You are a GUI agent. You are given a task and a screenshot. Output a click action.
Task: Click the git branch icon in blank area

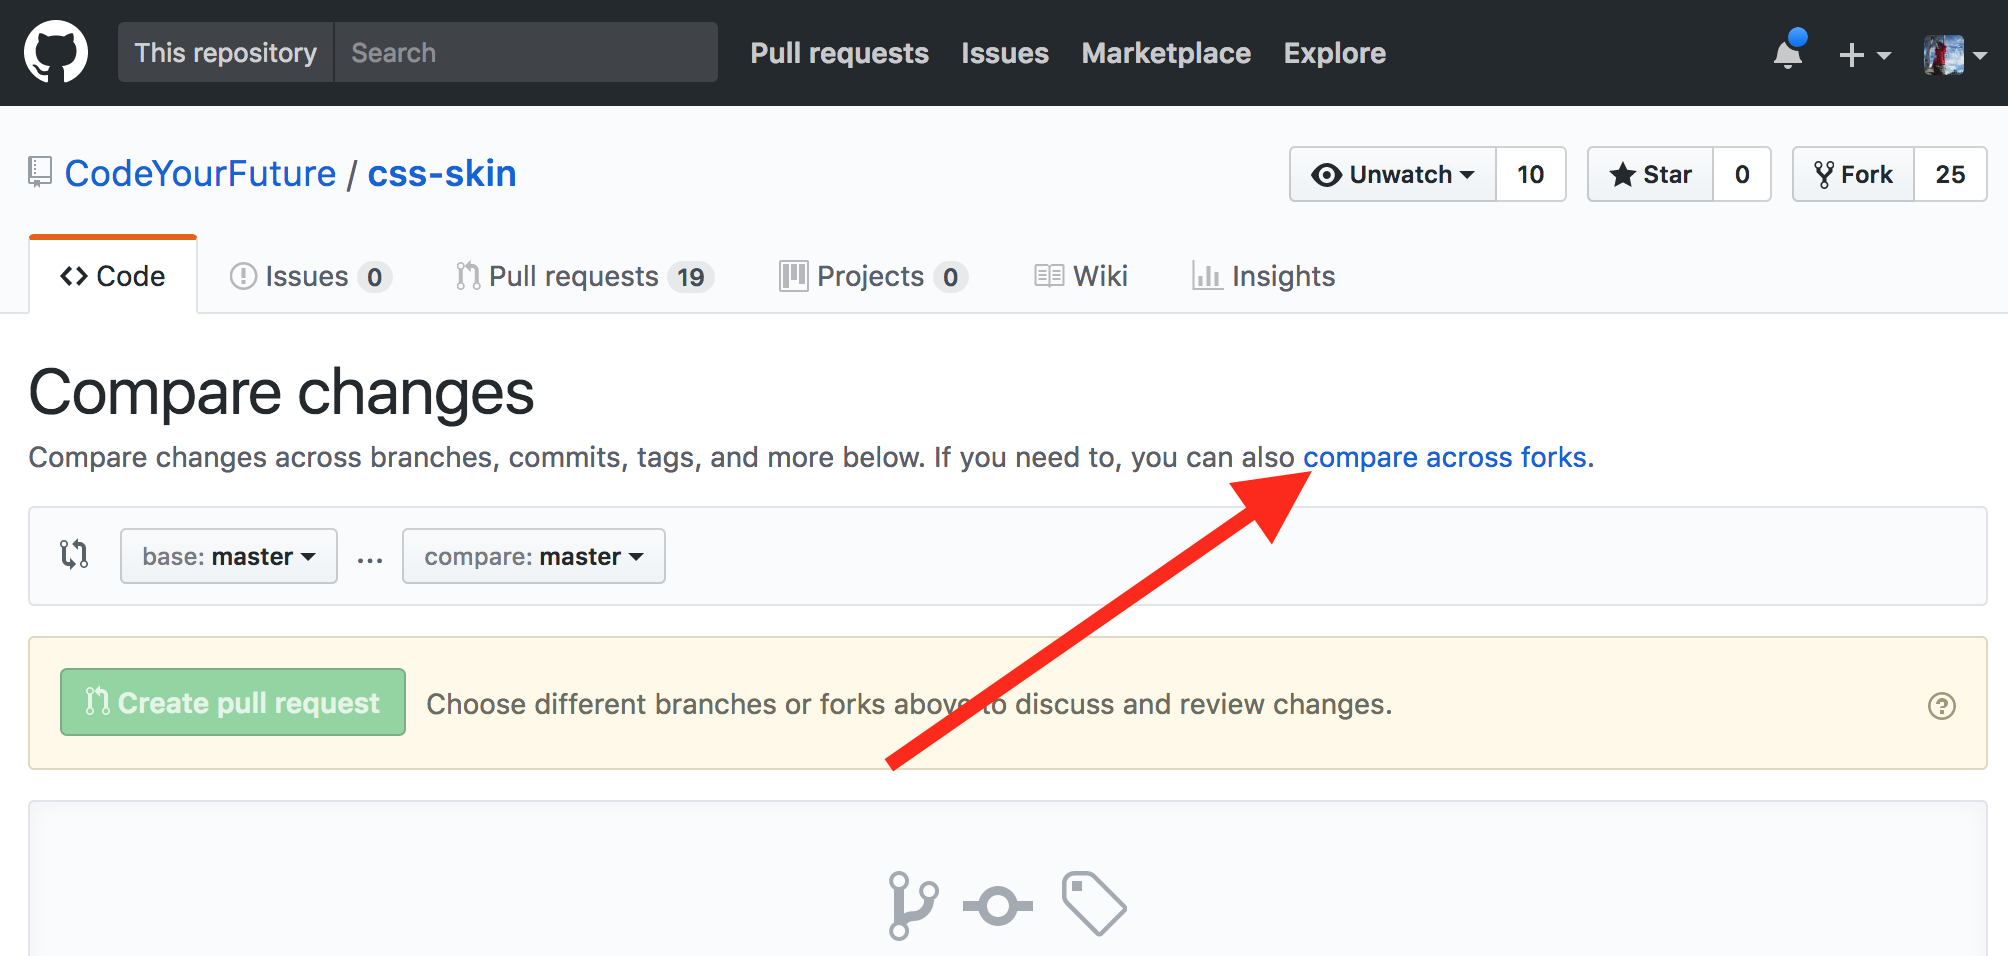pos(912,905)
